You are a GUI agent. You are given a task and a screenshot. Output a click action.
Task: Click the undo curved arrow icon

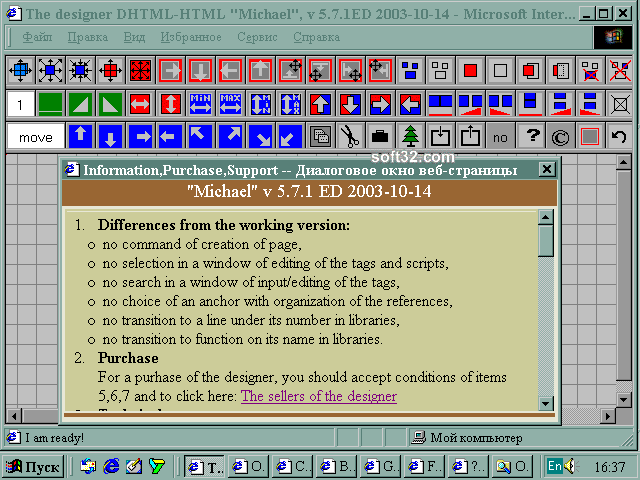620,136
